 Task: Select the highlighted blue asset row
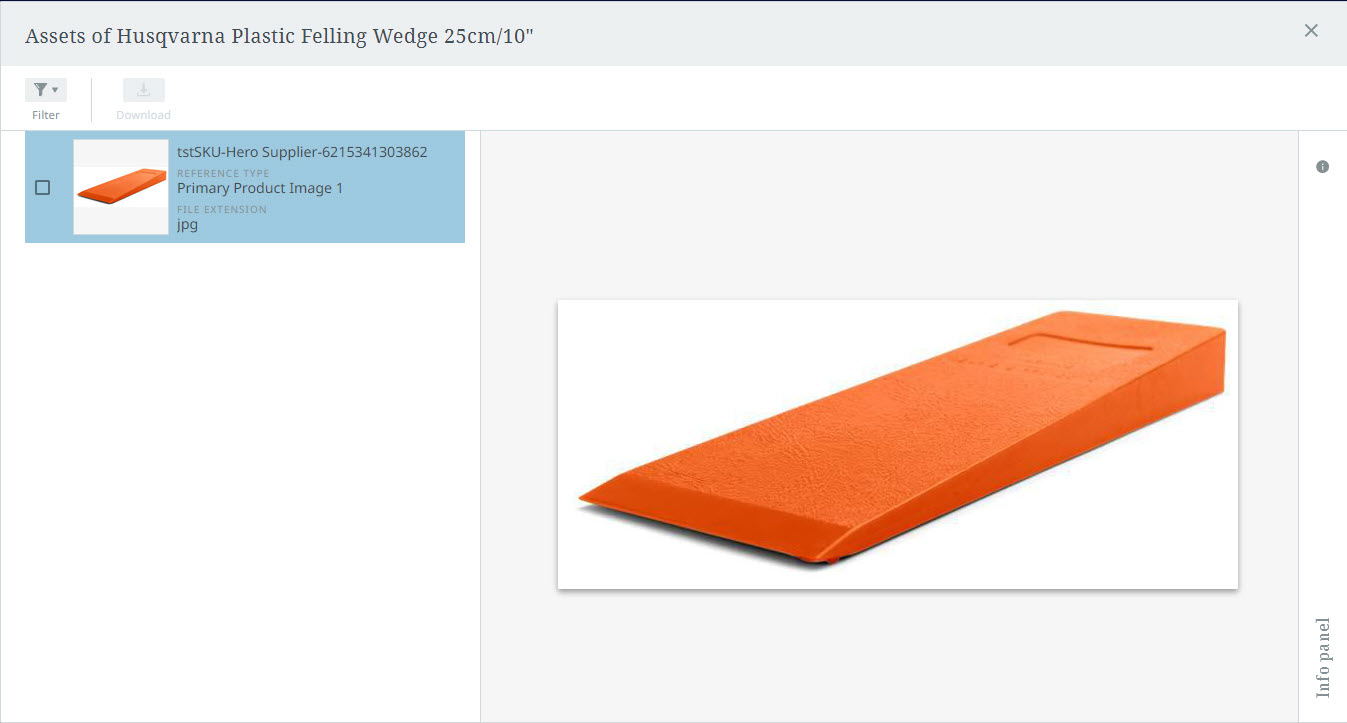point(245,187)
